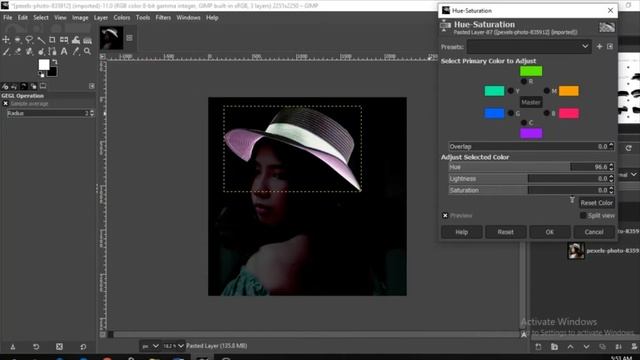640x360 pixels.
Task: Open the Filters menu
Action: (x=163, y=18)
